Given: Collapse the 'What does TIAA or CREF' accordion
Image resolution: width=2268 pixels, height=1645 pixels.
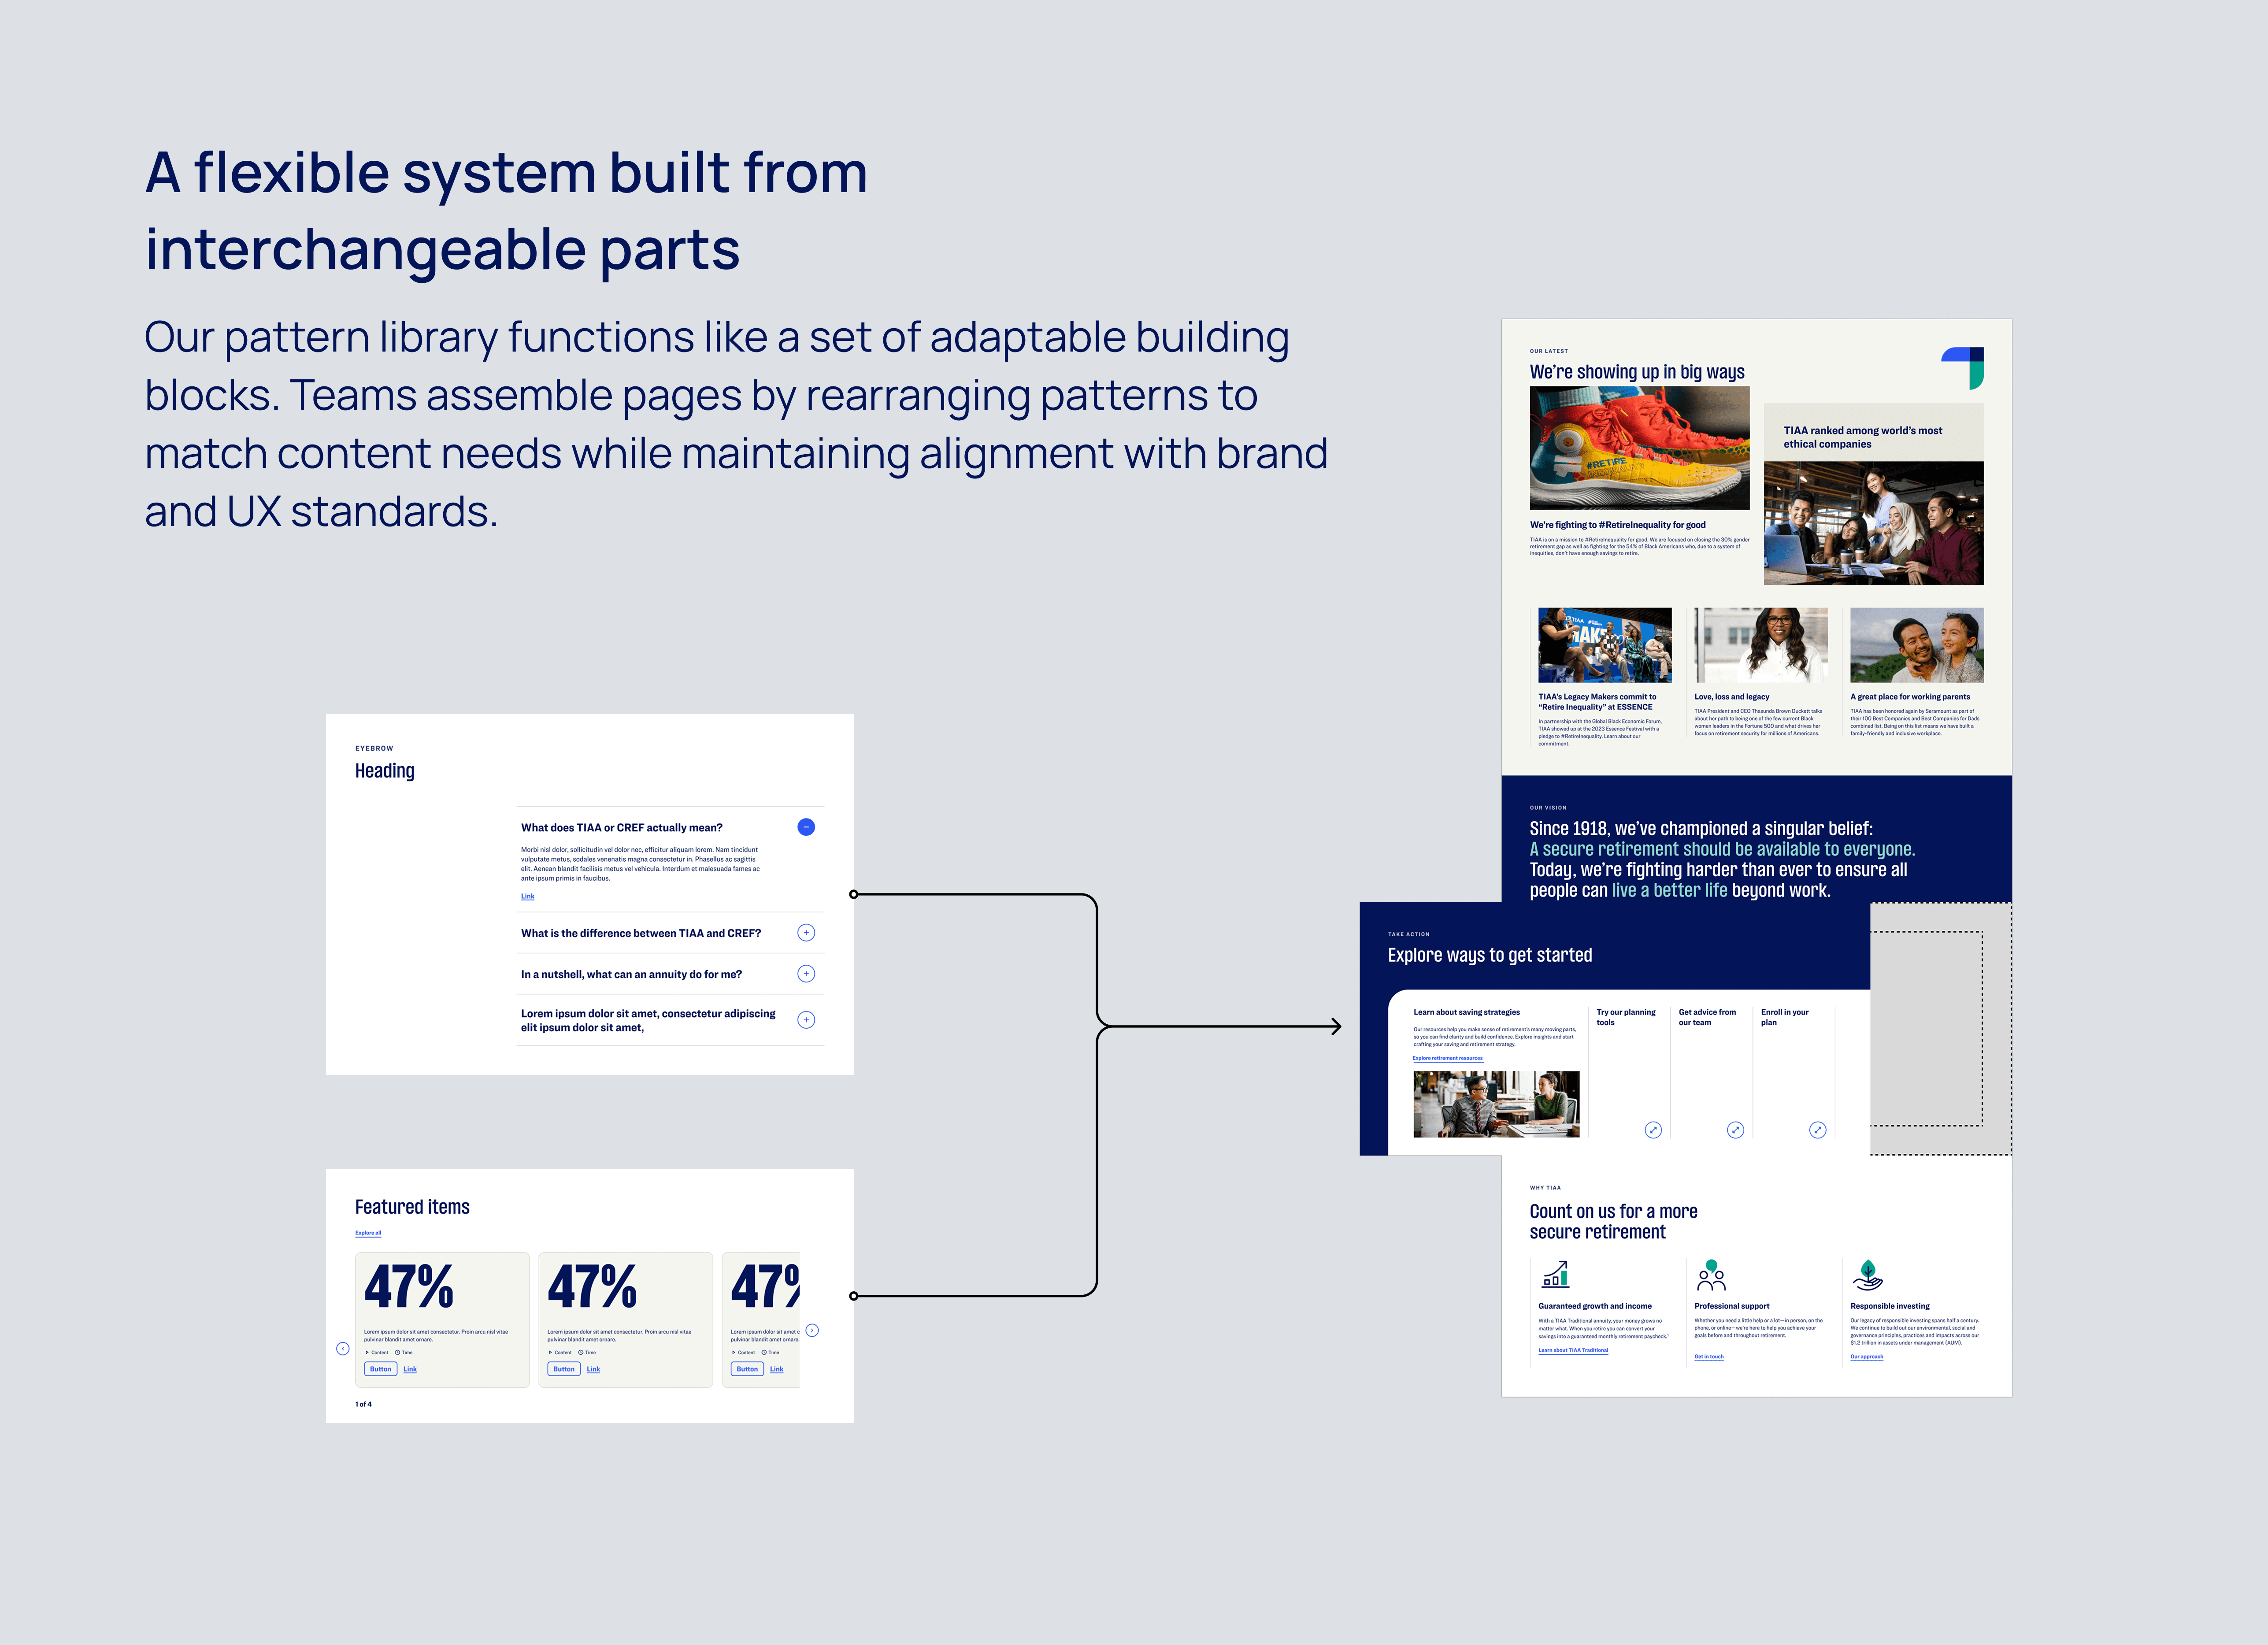Looking at the screenshot, I should [806, 827].
